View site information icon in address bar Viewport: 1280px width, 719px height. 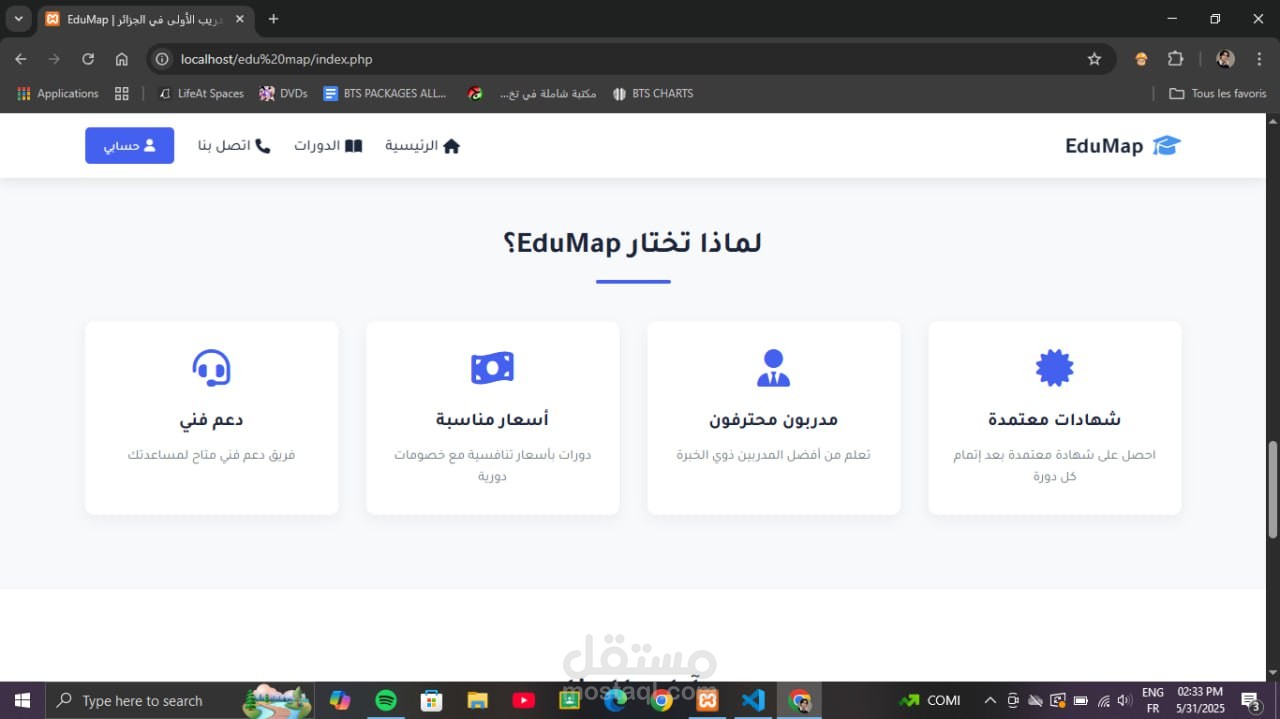(163, 59)
